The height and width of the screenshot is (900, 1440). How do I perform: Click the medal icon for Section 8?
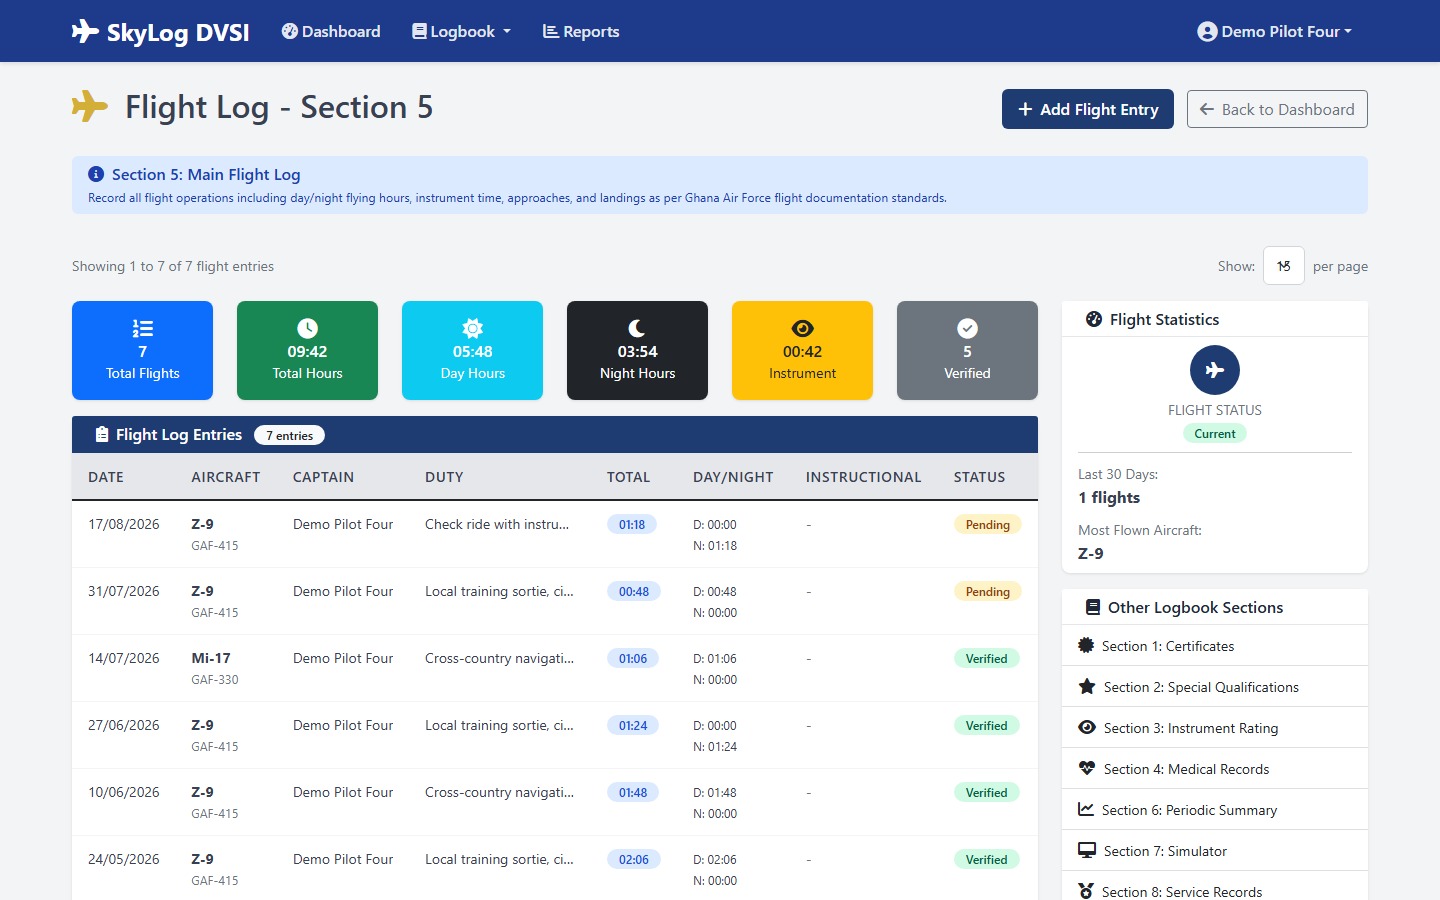(x=1086, y=892)
